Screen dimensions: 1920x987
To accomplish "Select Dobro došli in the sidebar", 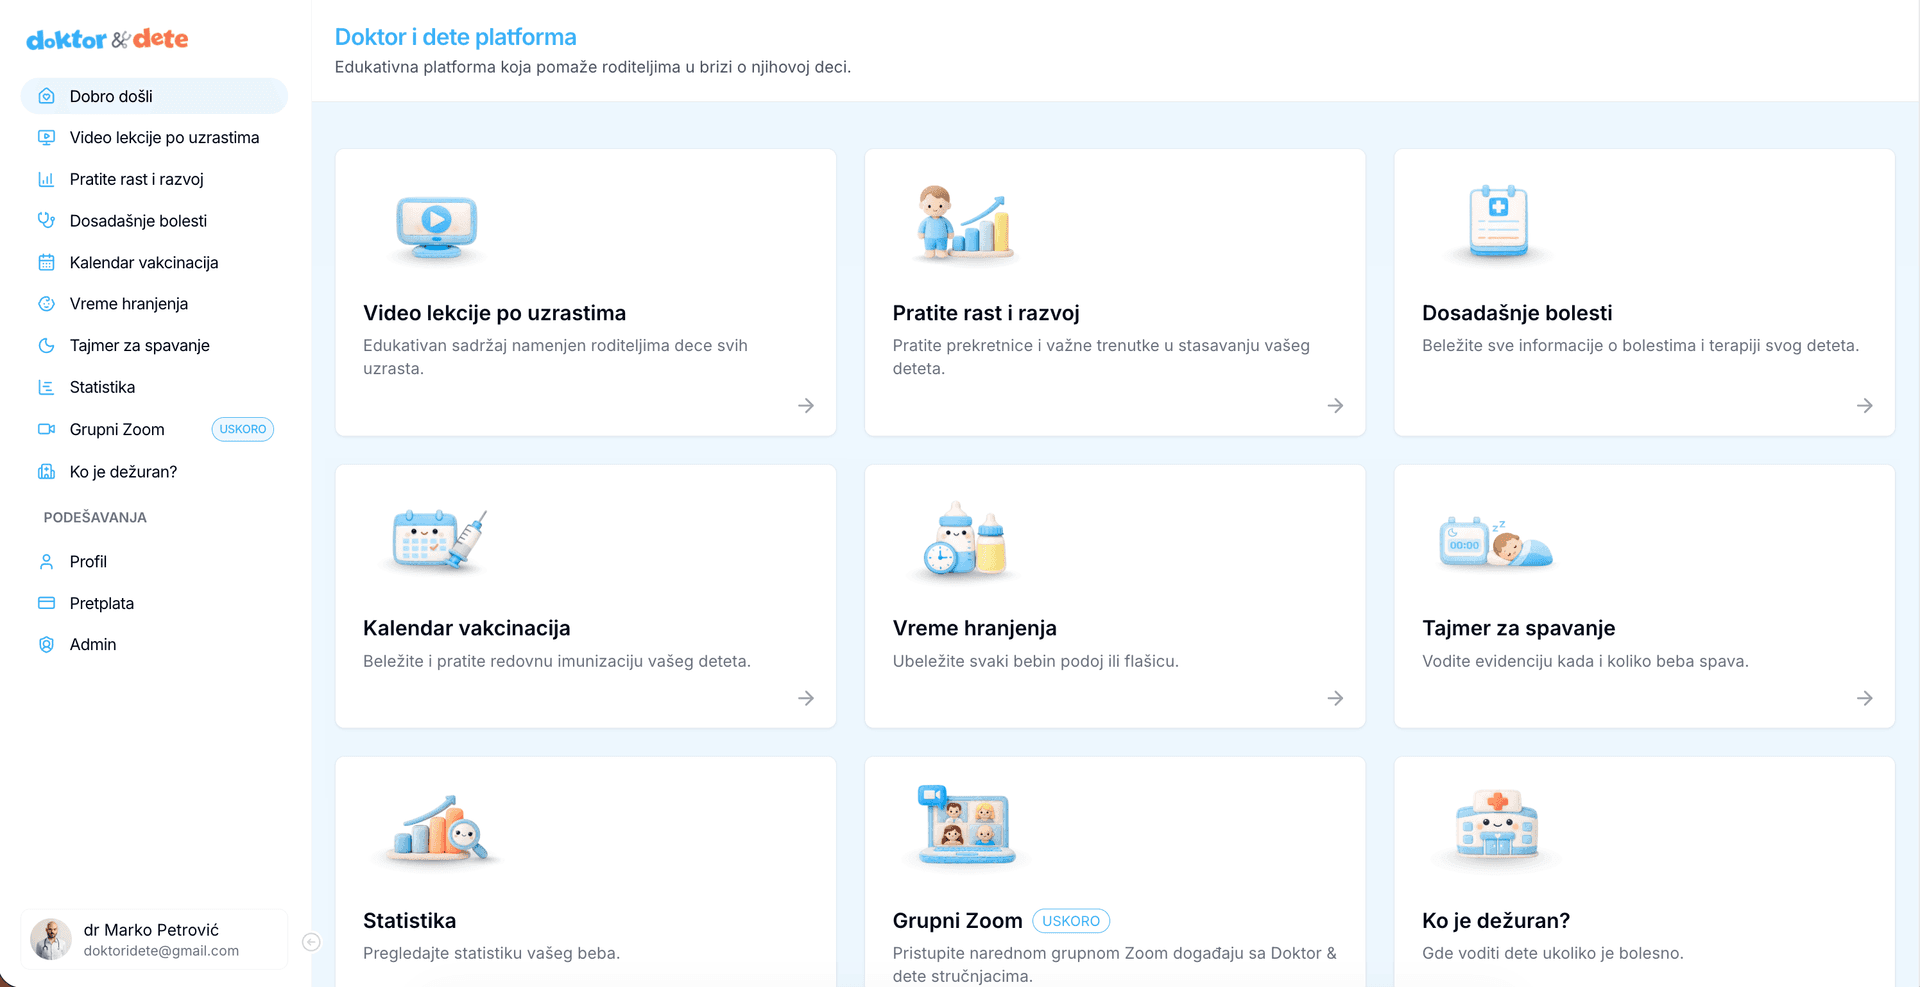I will 111,97.
